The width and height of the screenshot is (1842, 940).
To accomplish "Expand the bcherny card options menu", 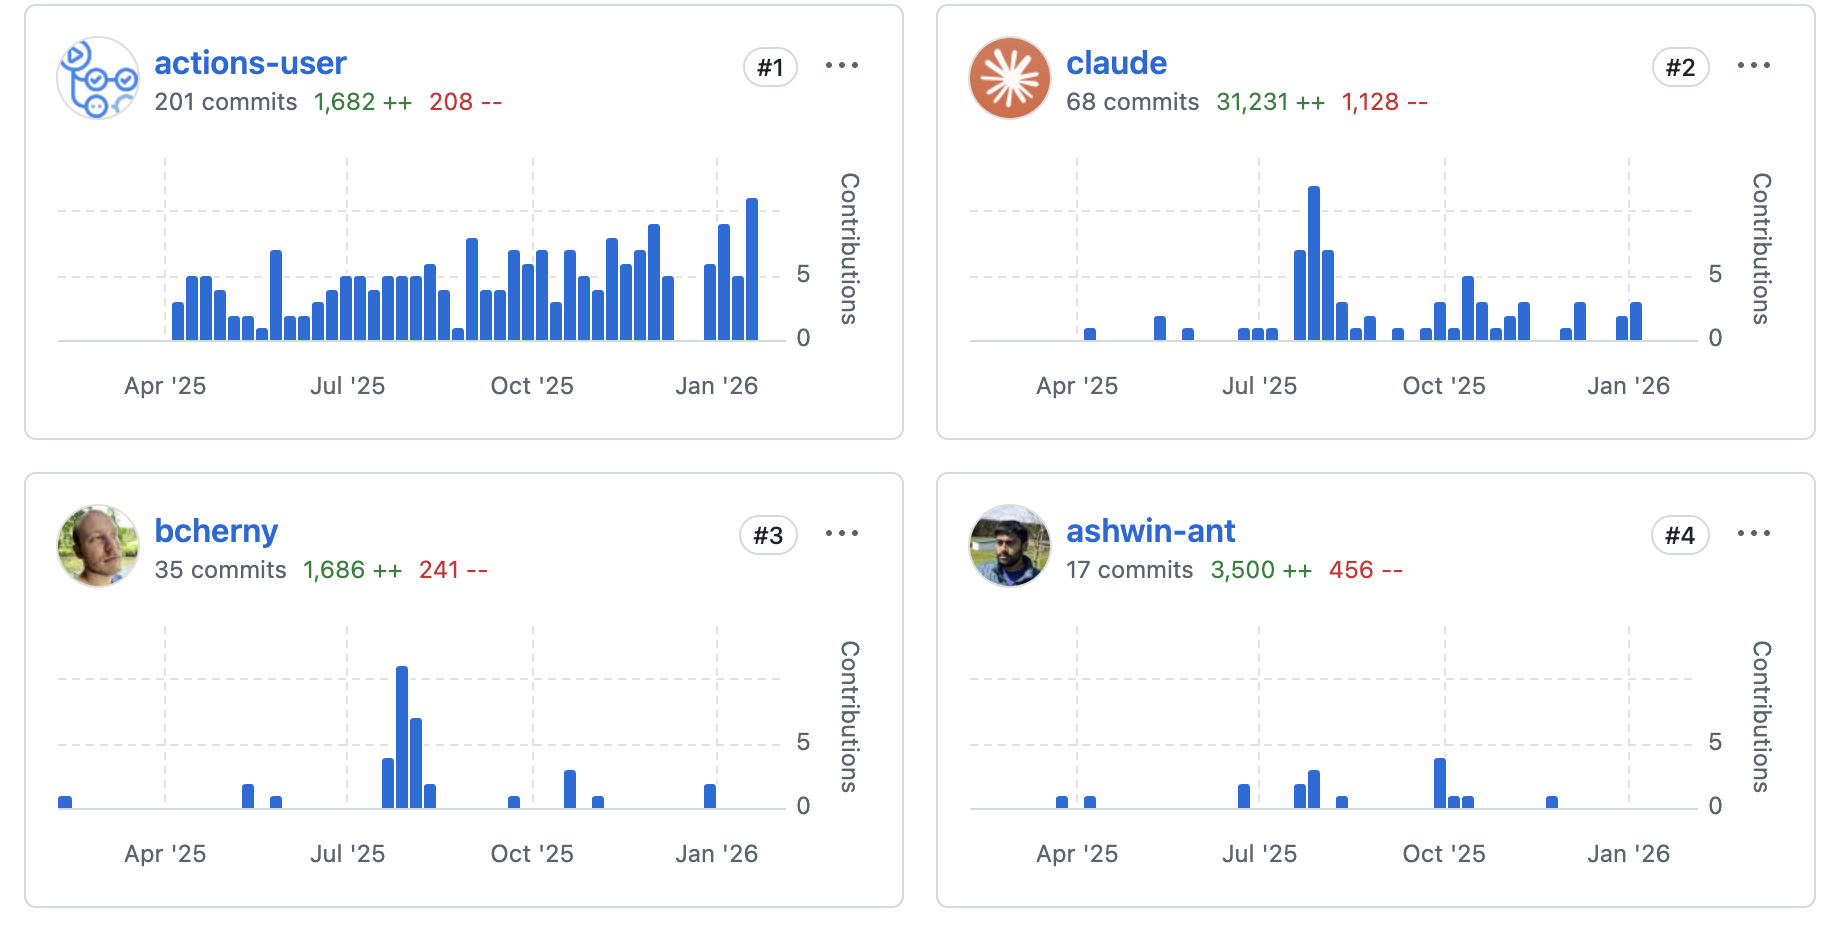I will coord(841,534).
